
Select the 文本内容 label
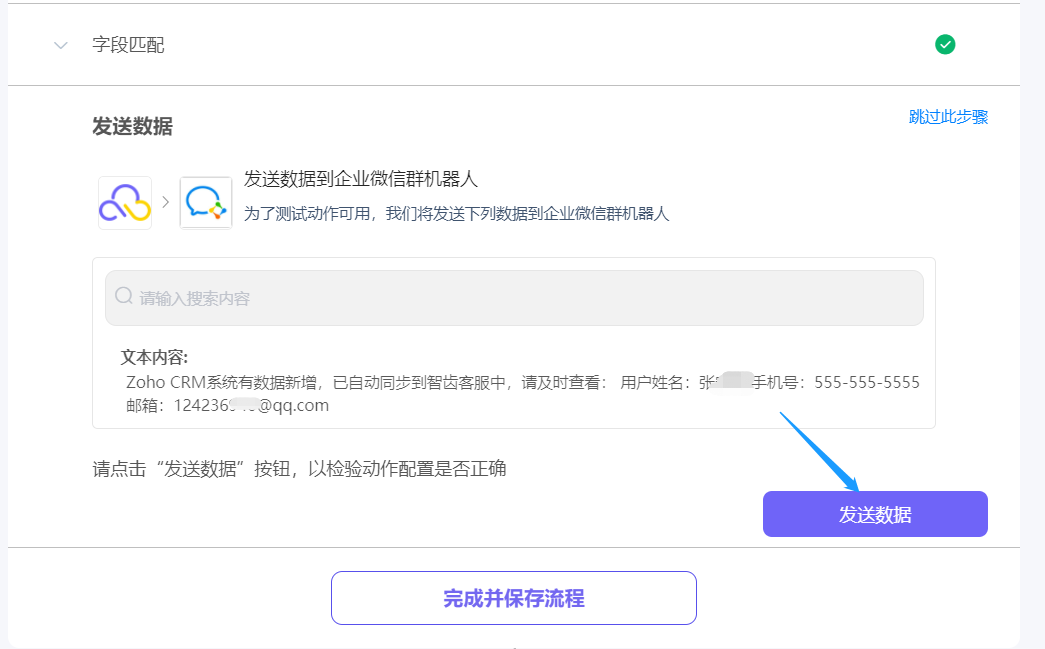[154, 357]
